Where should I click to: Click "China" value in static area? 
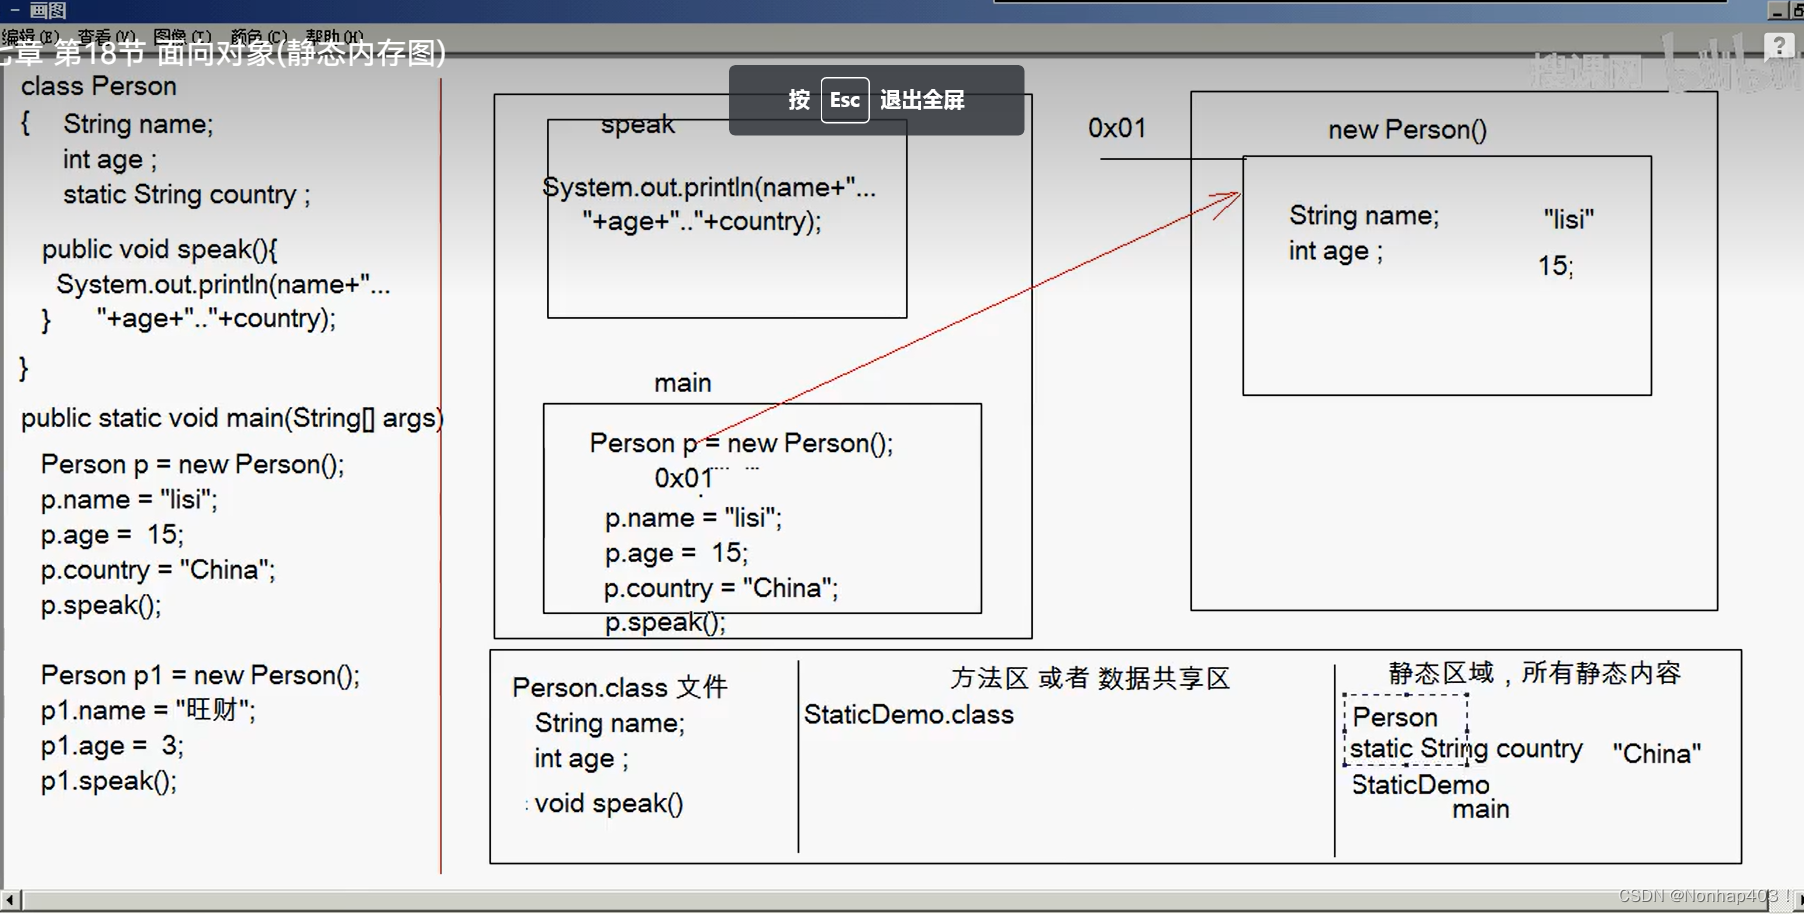[x=1657, y=754]
